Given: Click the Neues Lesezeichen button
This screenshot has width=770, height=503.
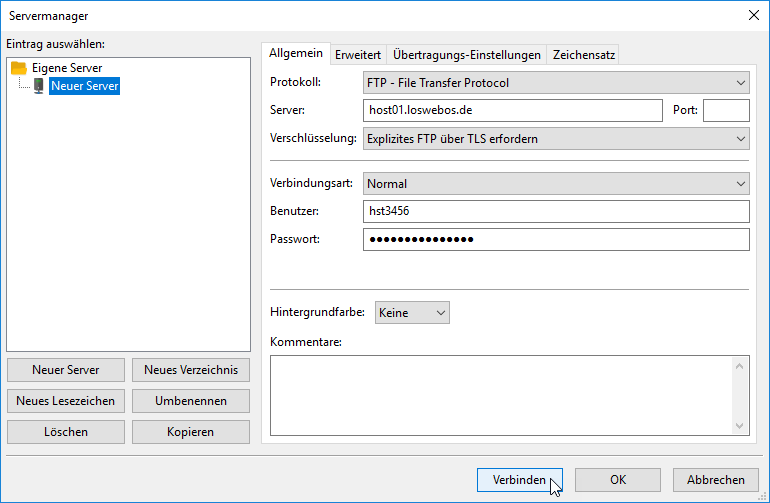Looking at the screenshot, I should (65, 401).
